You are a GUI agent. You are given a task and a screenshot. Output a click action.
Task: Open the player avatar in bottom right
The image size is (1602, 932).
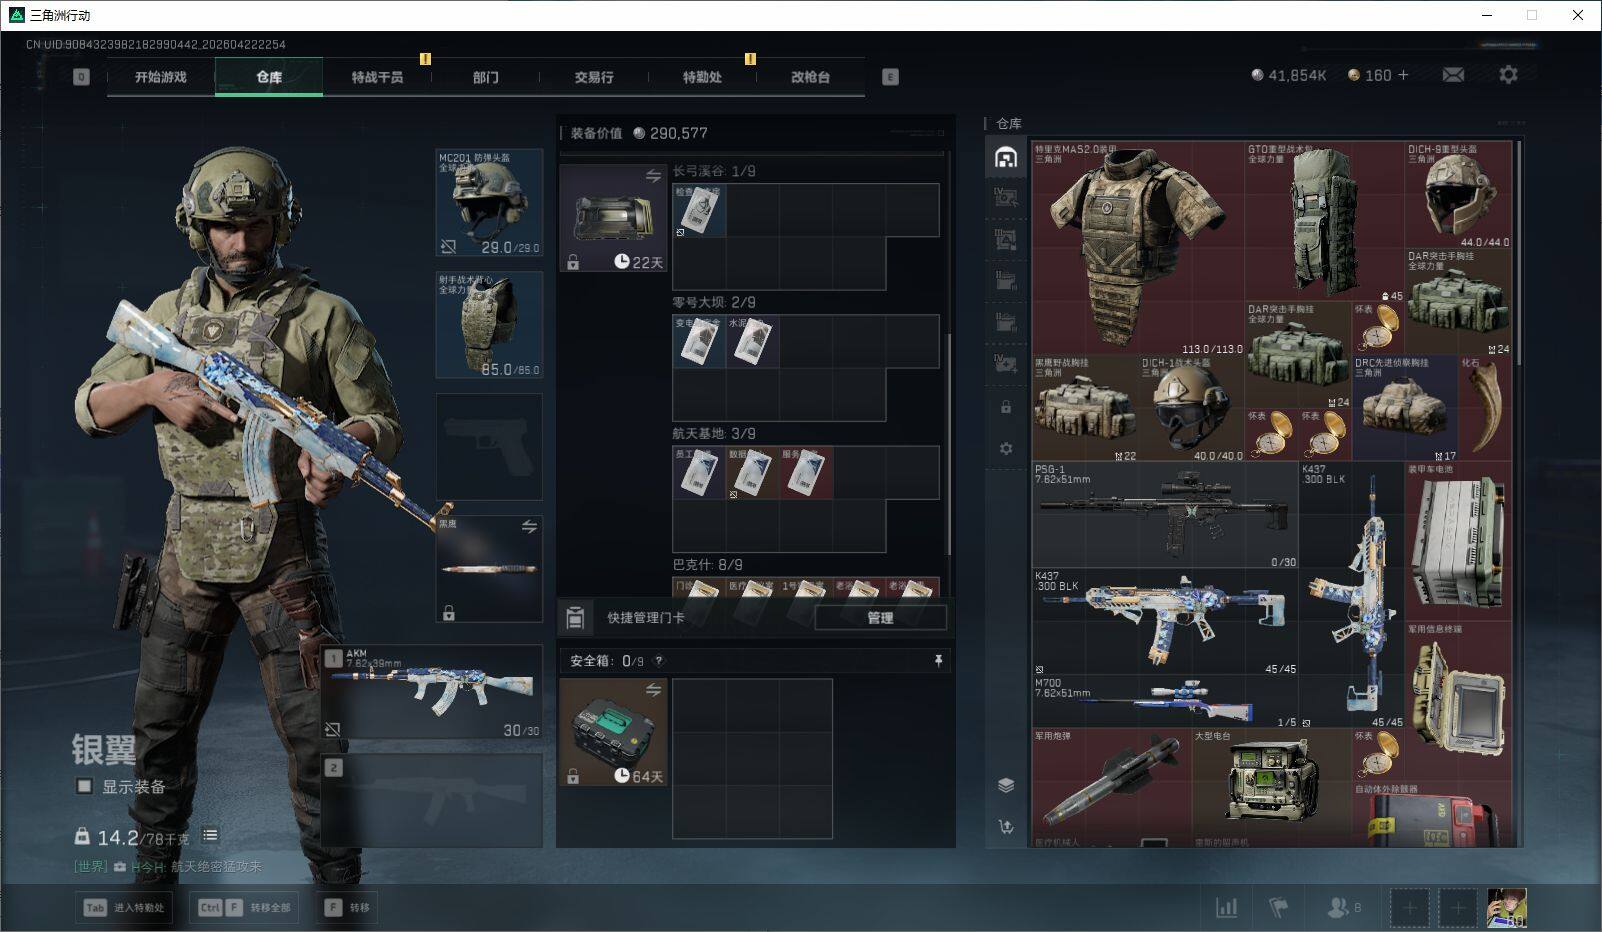point(1507,908)
